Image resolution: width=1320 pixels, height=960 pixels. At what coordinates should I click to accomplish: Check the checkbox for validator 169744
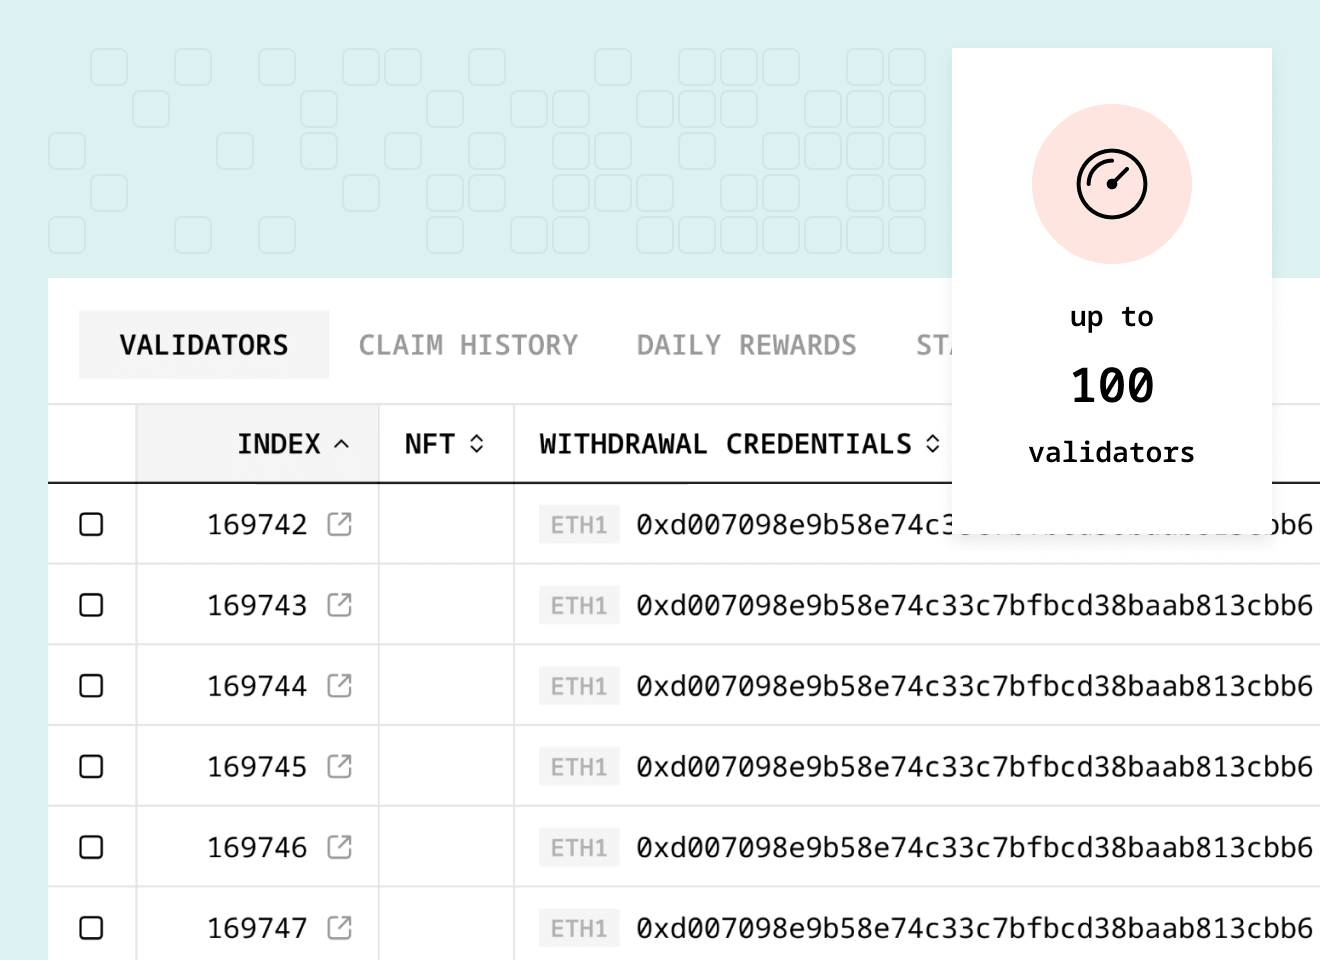[x=91, y=685]
